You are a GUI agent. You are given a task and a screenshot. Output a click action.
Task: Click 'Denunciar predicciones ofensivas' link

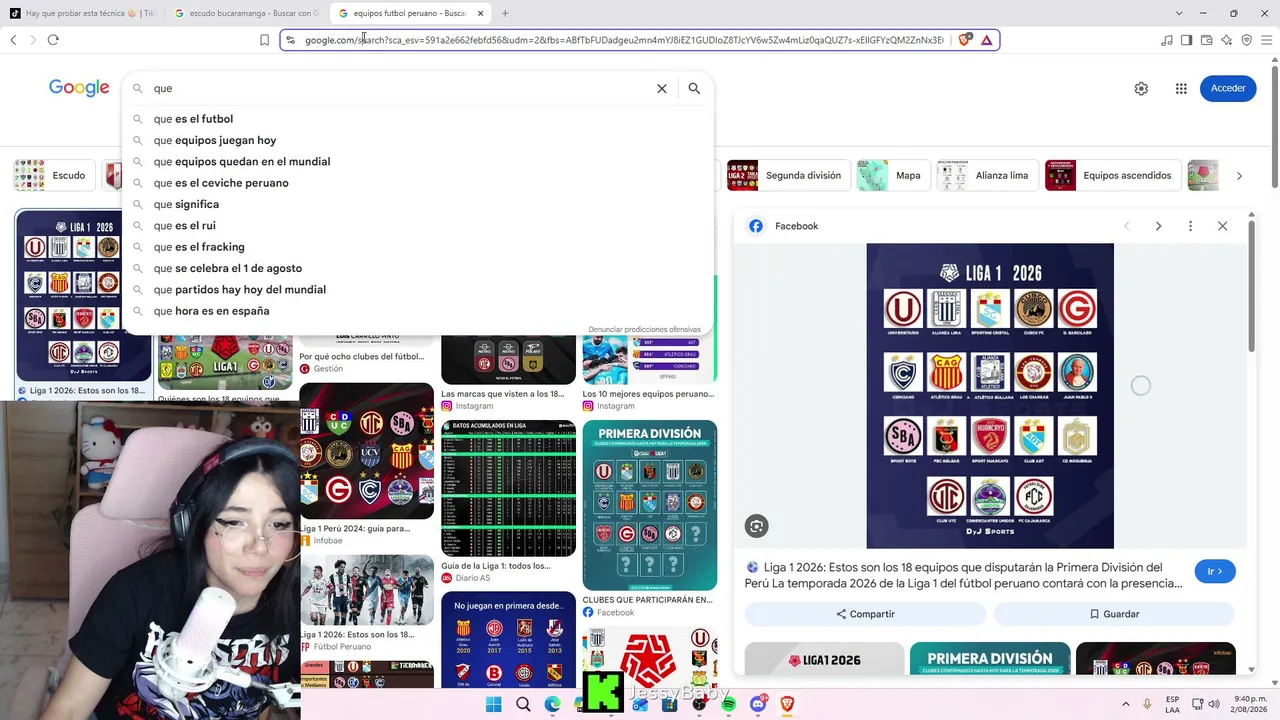coord(645,329)
